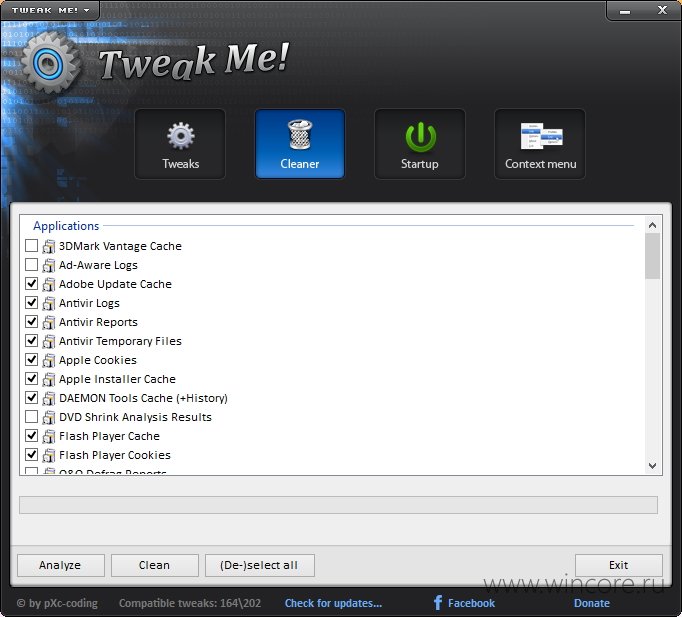The image size is (682, 617).
Task: Uncheck Antivir Reports
Action: click(31, 322)
